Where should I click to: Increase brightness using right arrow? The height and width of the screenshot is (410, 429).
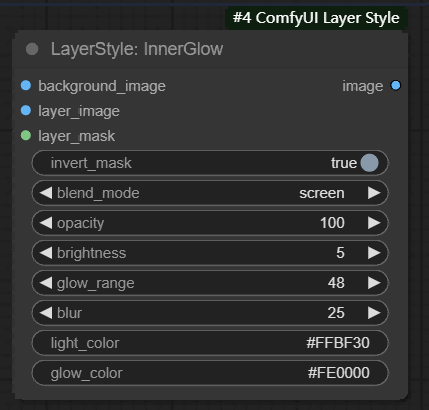tap(374, 253)
